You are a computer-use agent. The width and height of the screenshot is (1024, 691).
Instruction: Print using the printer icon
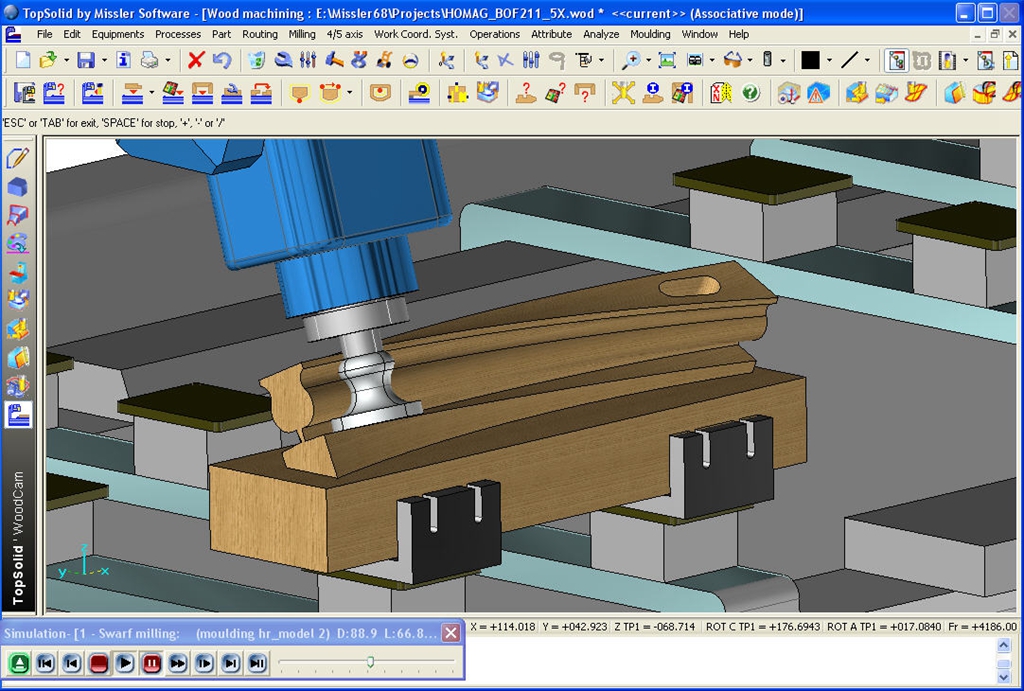150,61
